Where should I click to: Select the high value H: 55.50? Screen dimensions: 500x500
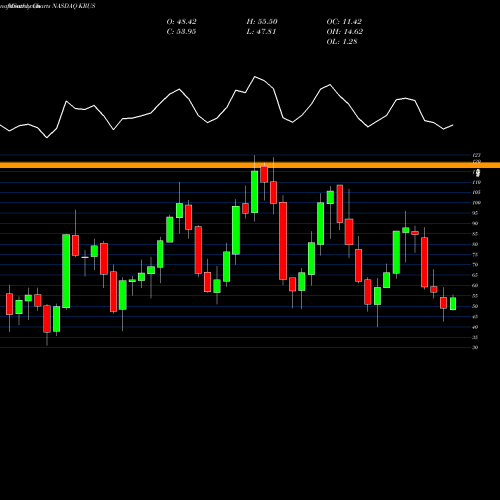coord(262,22)
